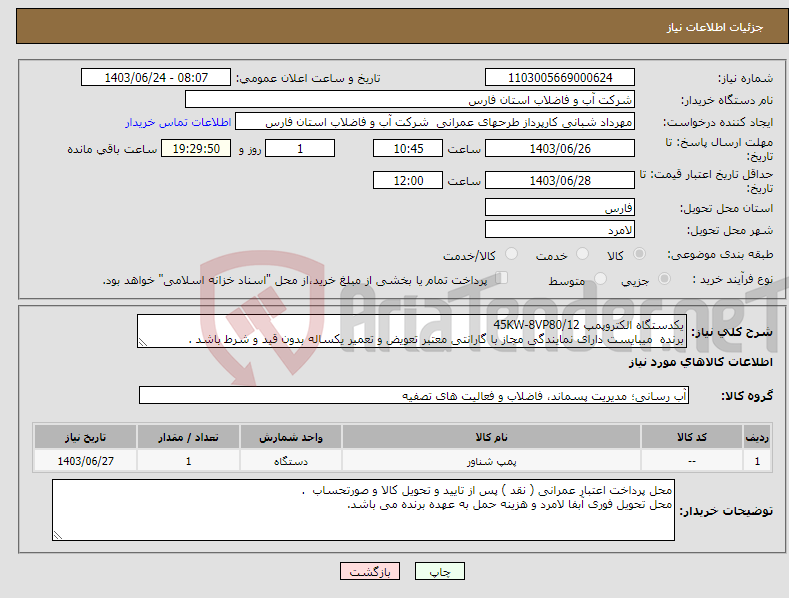Click the واحد شمارش column header
The height and width of the screenshot is (598, 789).
pos(291,437)
